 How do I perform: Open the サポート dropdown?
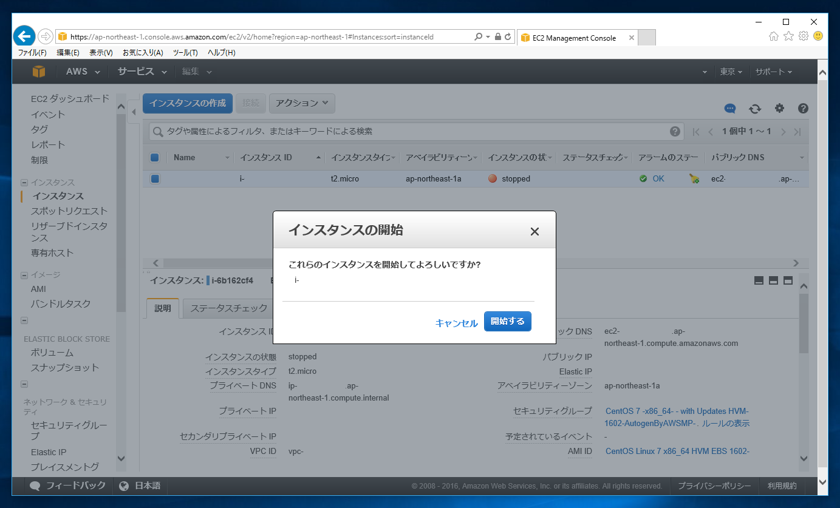[774, 72]
